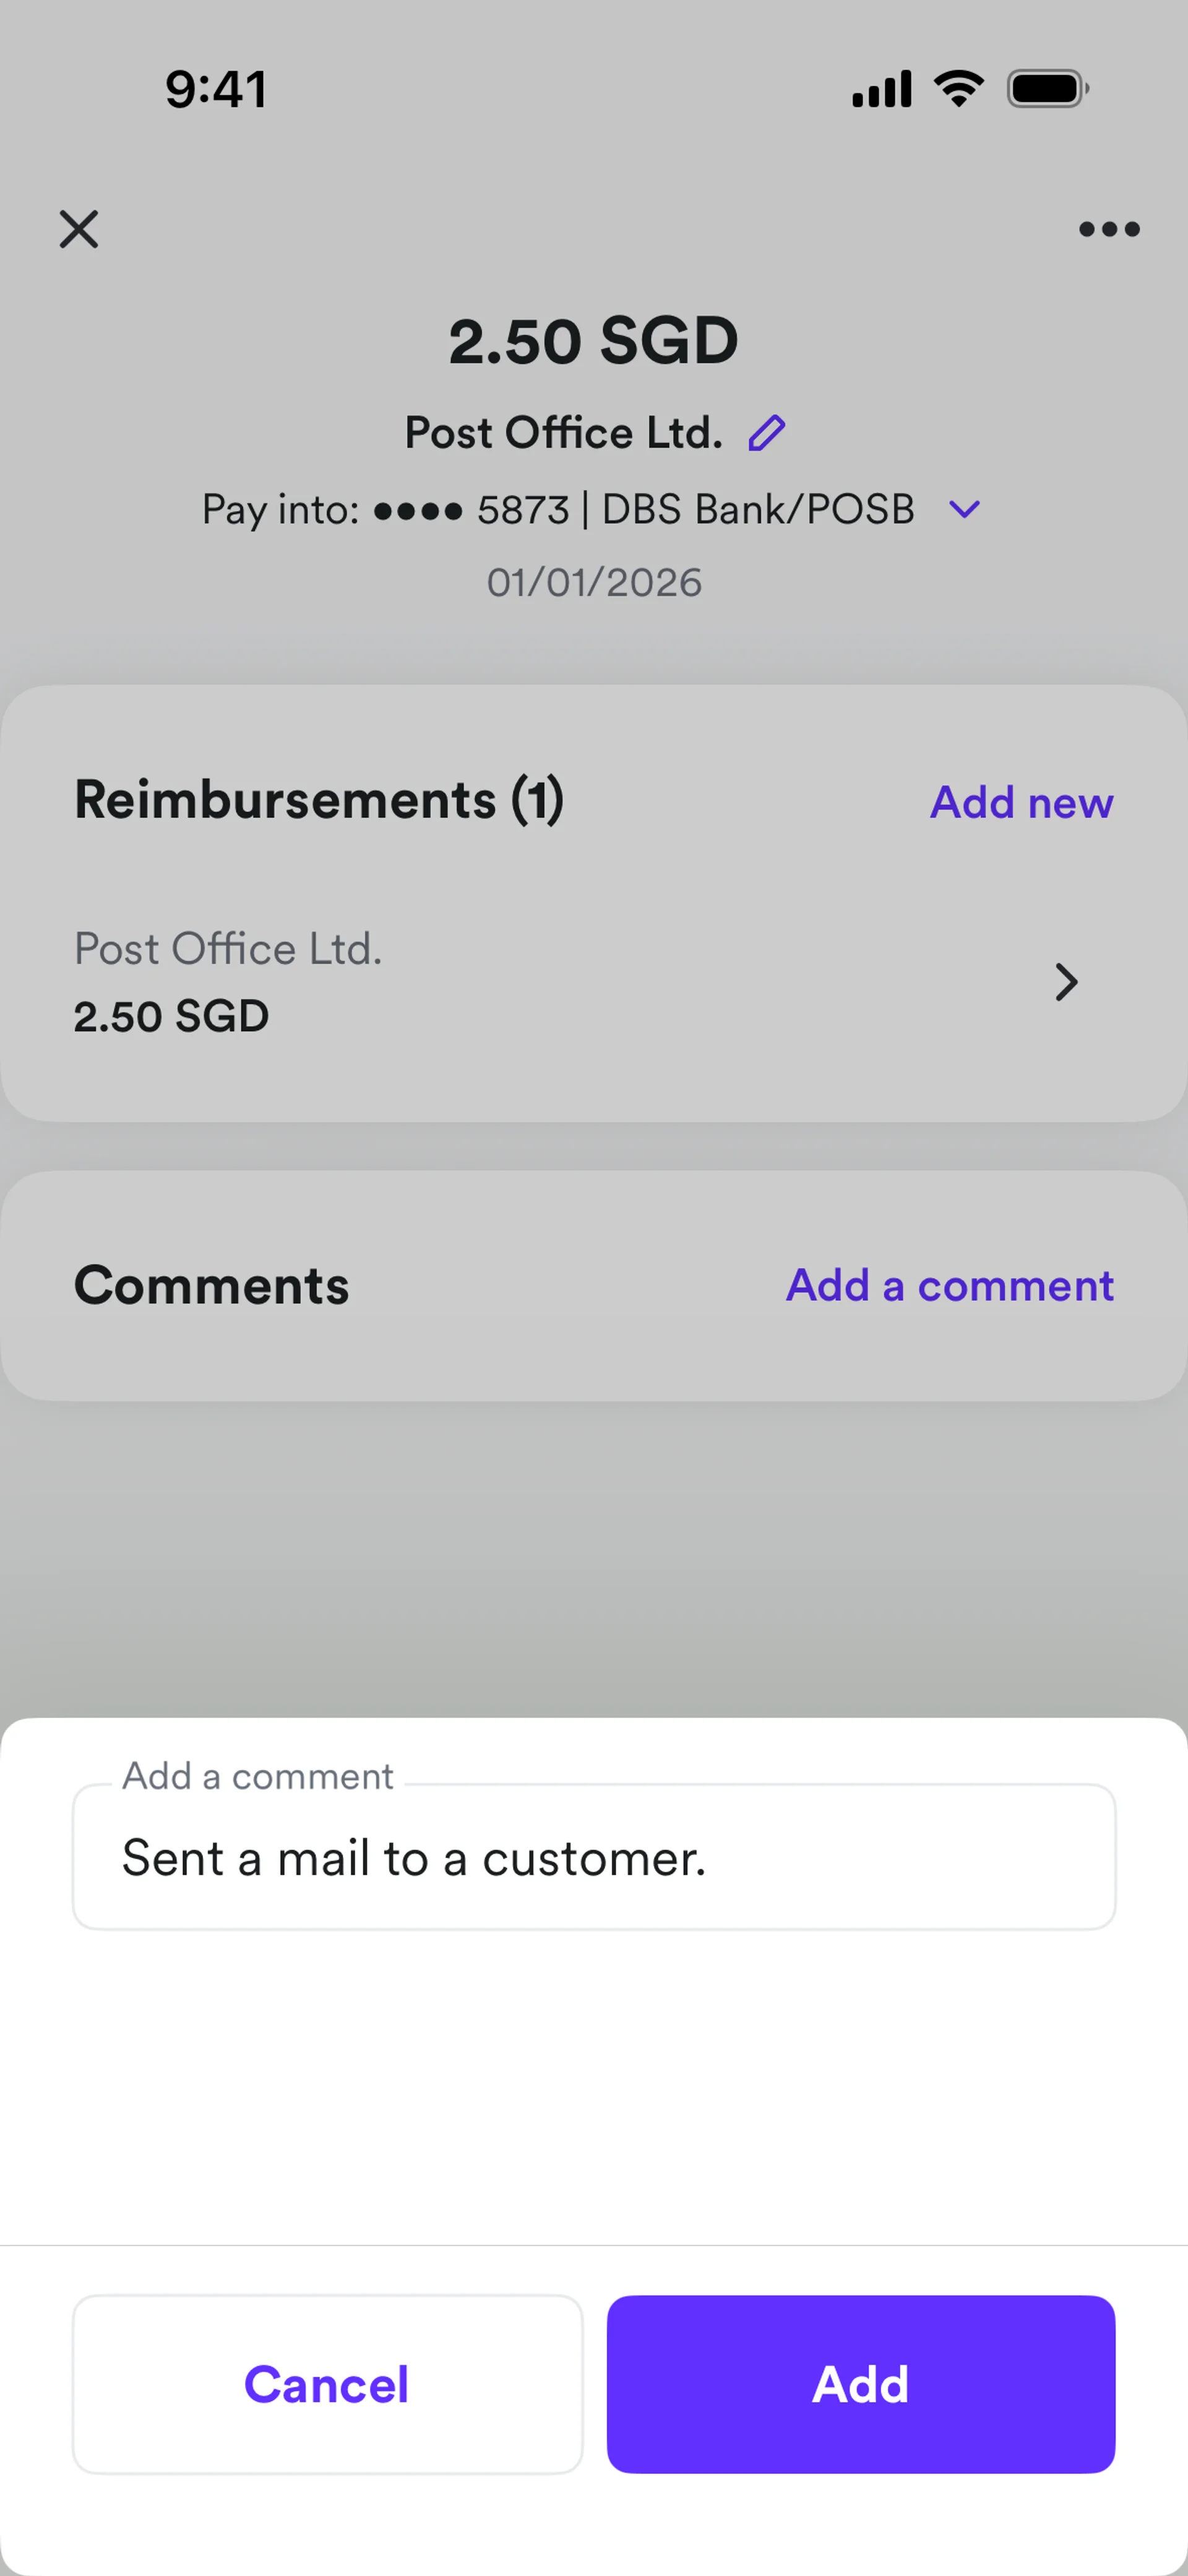The width and height of the screenshot is (1188, 2576).
Task: Expand the Pay into account dropdown chevron
Action: click(964, 510)
